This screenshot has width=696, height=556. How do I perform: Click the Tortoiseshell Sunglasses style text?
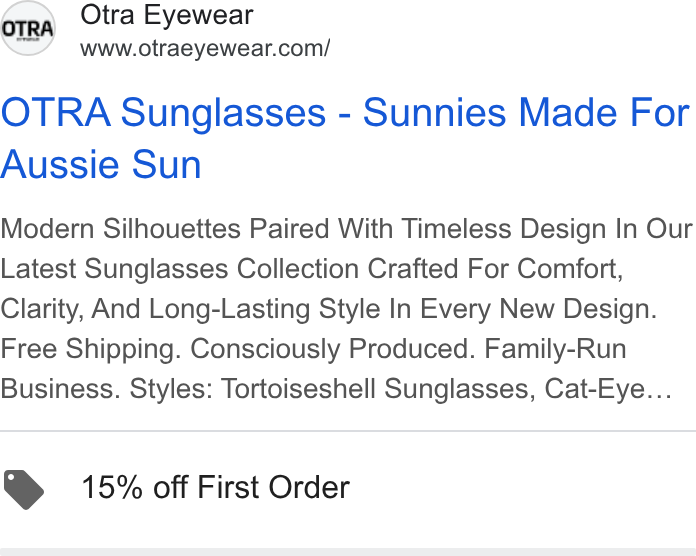click(x=378, y=389)
